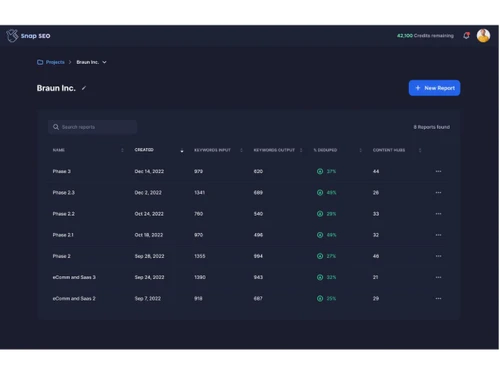The image size is (500, 375).
Task: Open the Phase 2.3 report
Action: tap(64, 193)
